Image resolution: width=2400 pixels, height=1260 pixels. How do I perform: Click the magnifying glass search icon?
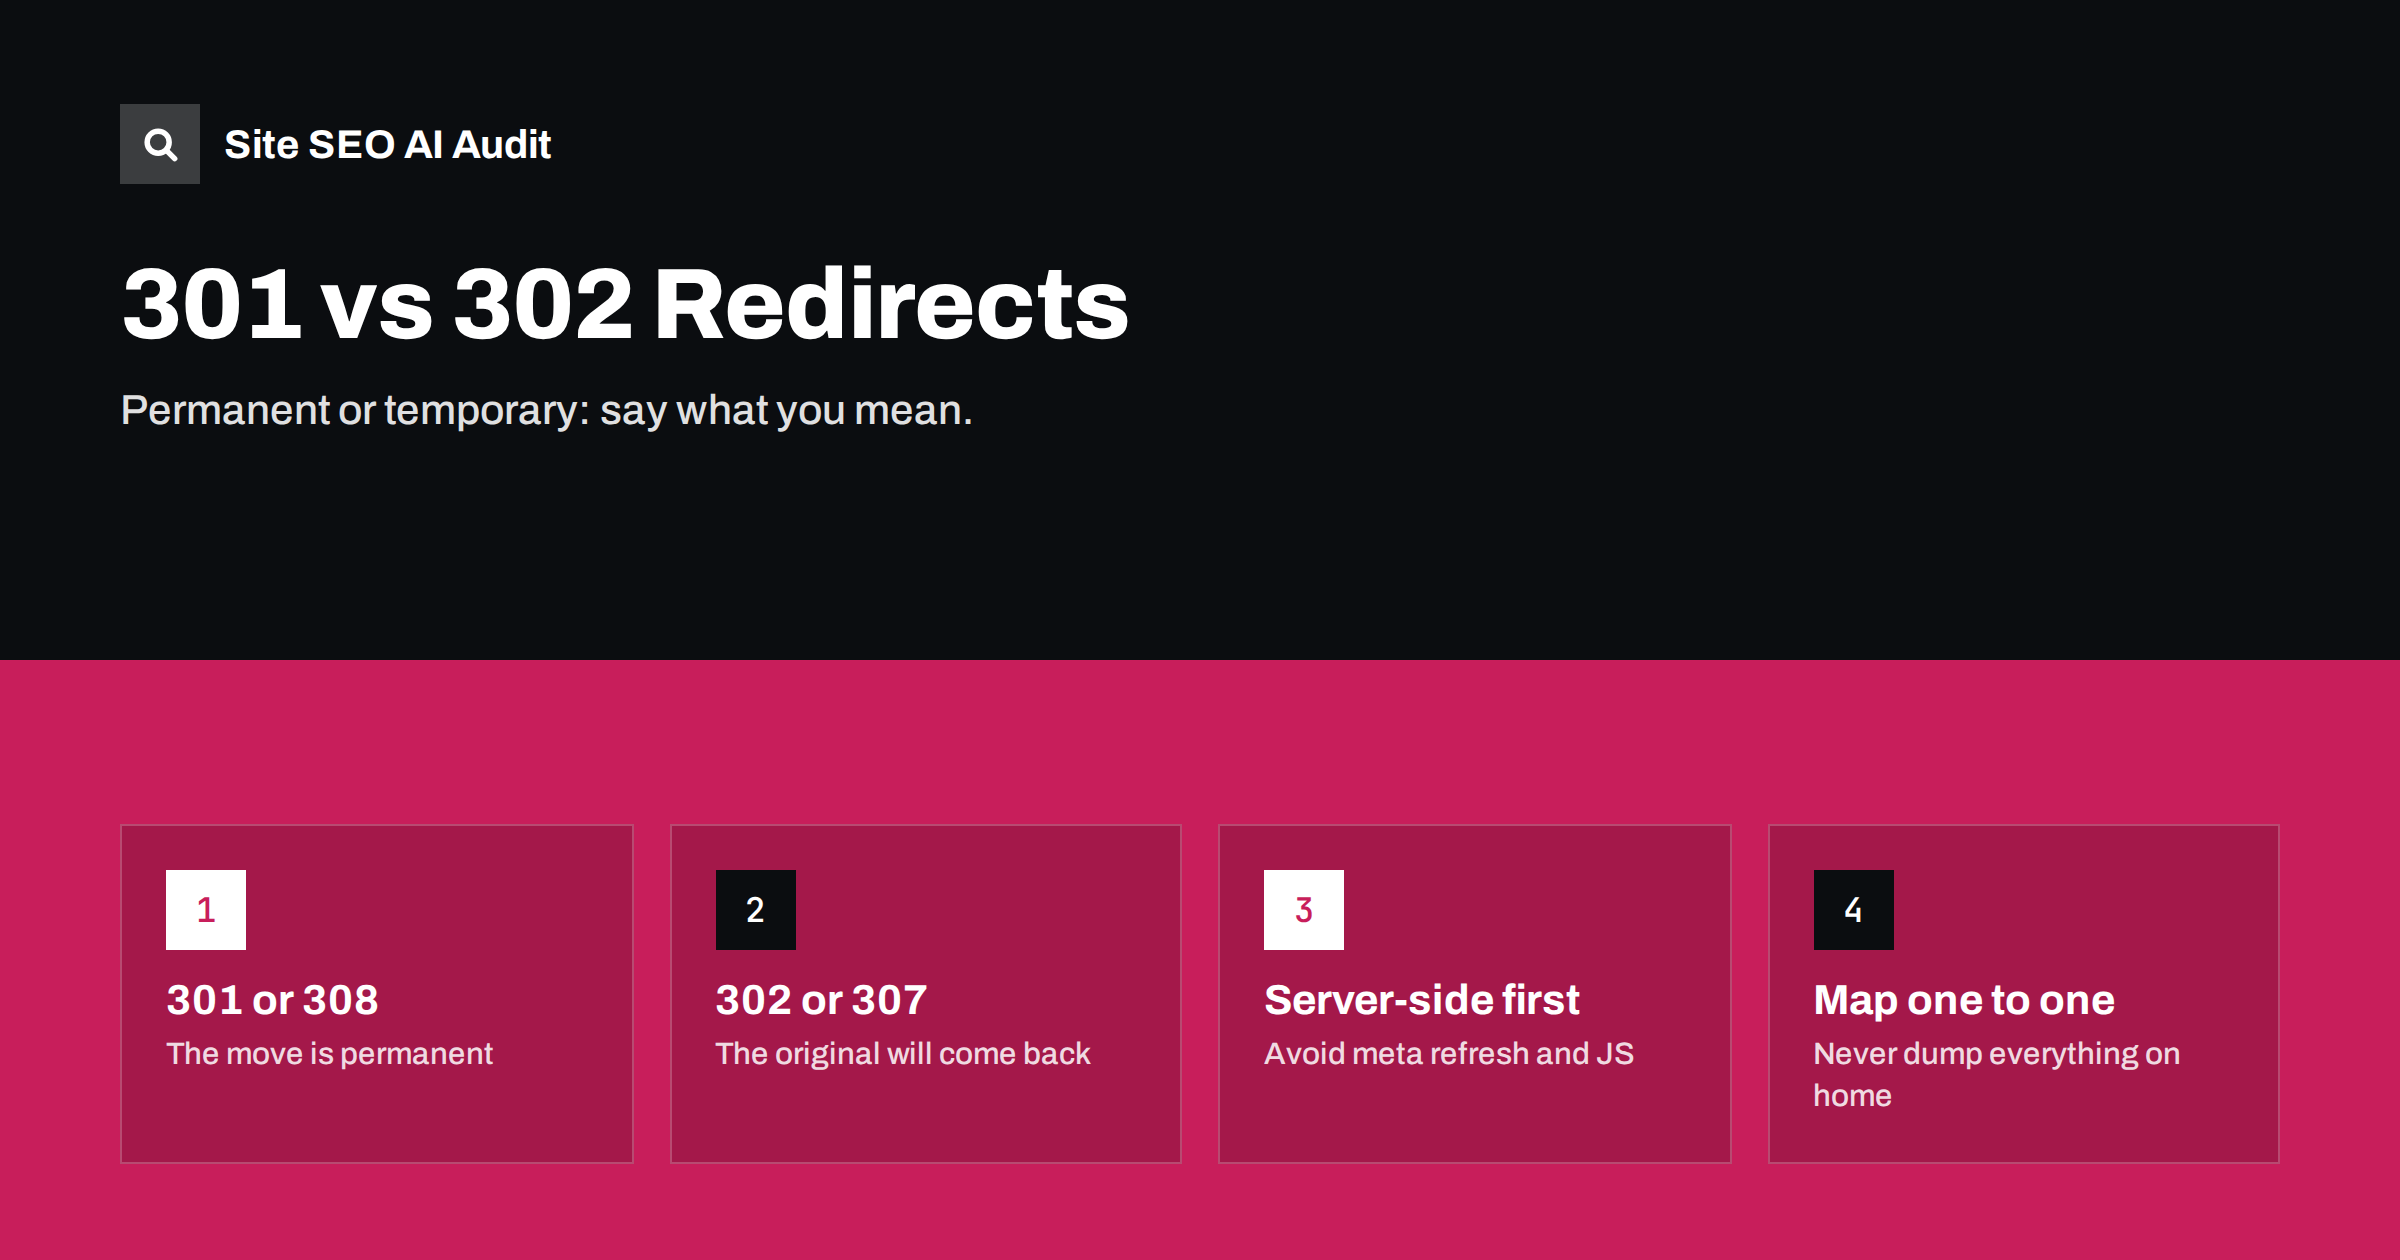[x=160, y=144]
